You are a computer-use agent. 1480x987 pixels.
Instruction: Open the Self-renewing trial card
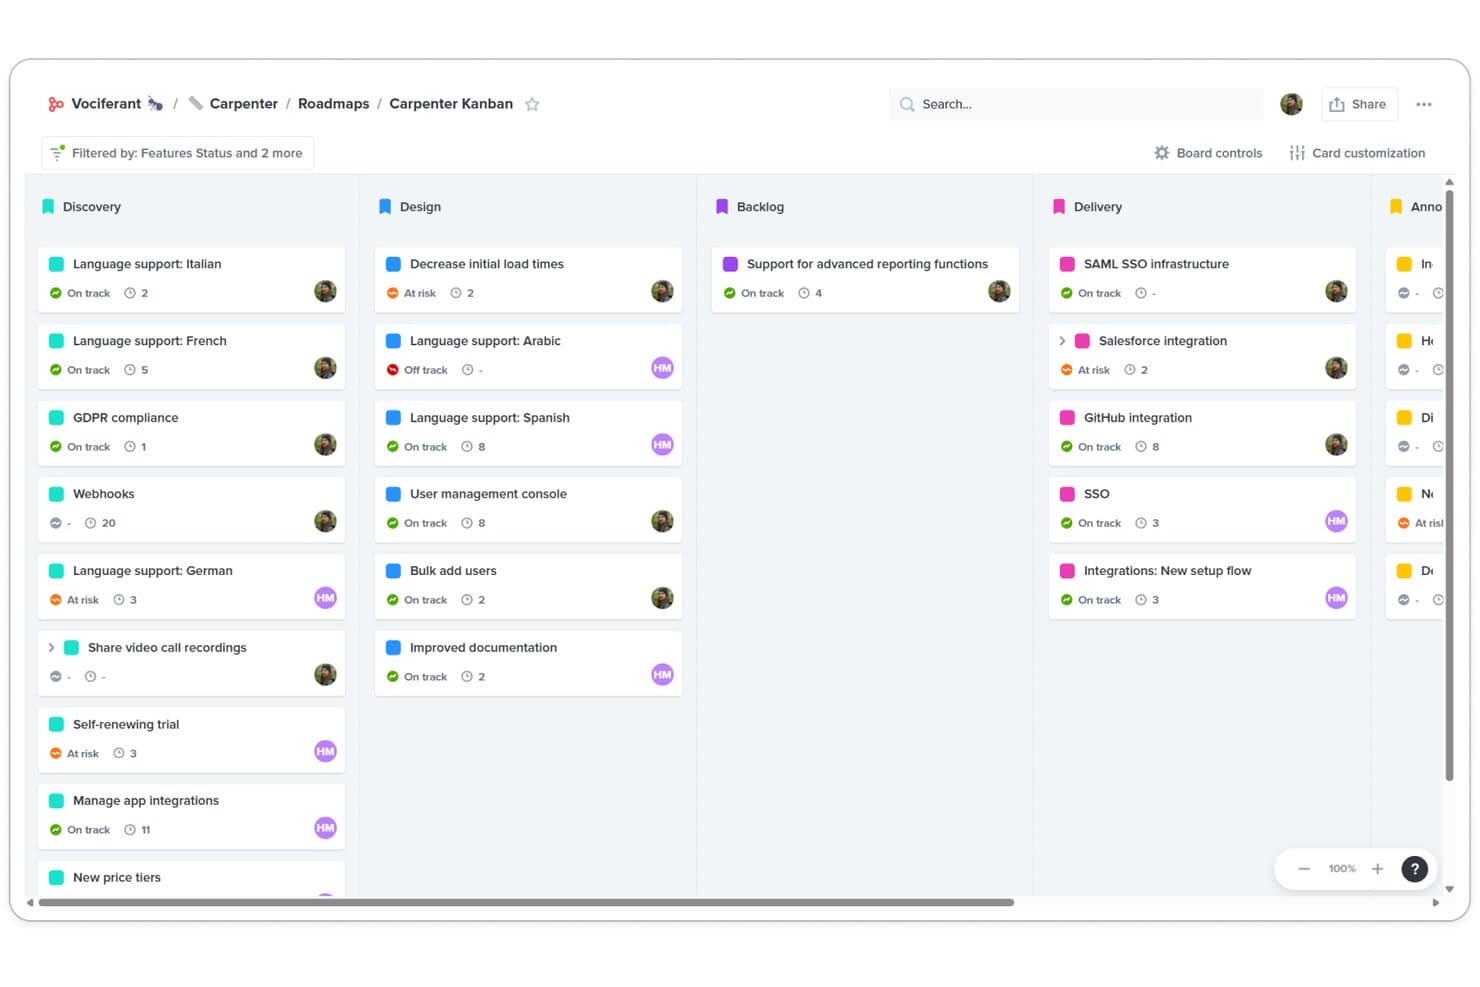coord(191,739)
